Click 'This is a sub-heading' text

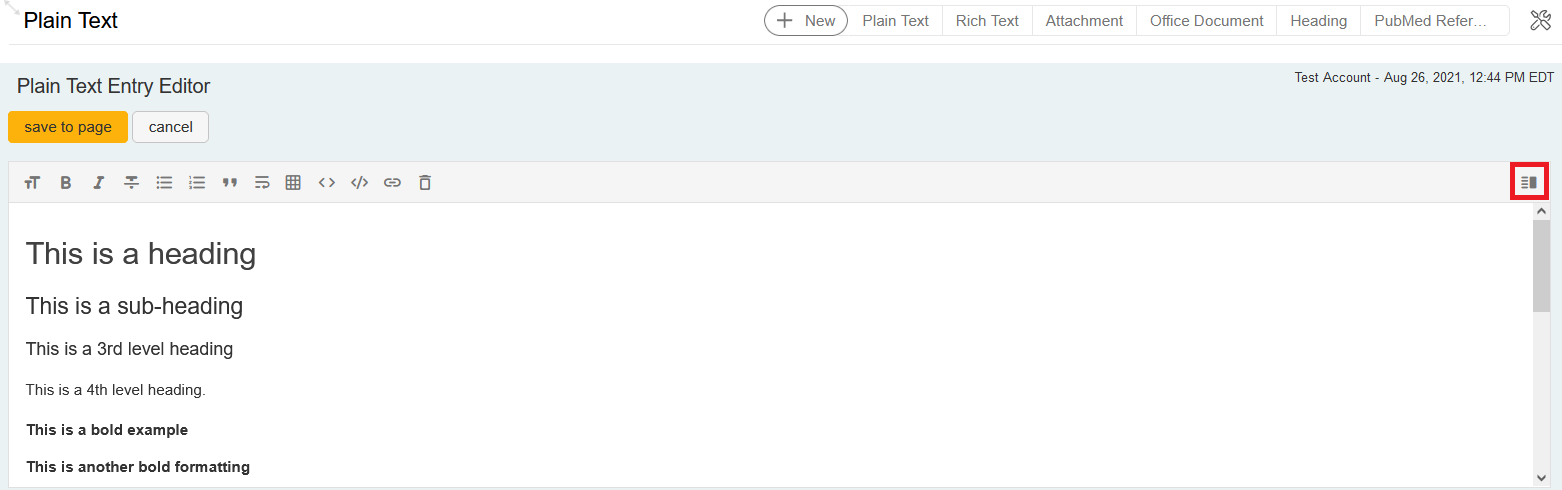(x=134, y=306)
